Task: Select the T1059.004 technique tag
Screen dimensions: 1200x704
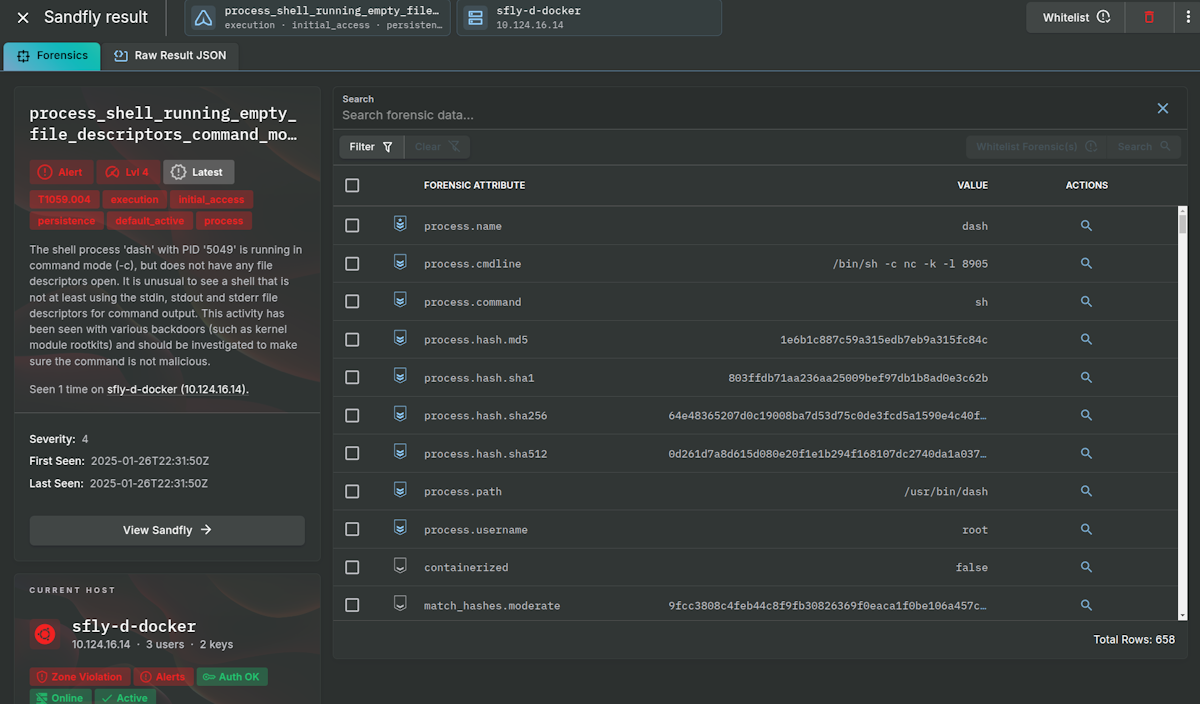Action: (x=64, y=199)
